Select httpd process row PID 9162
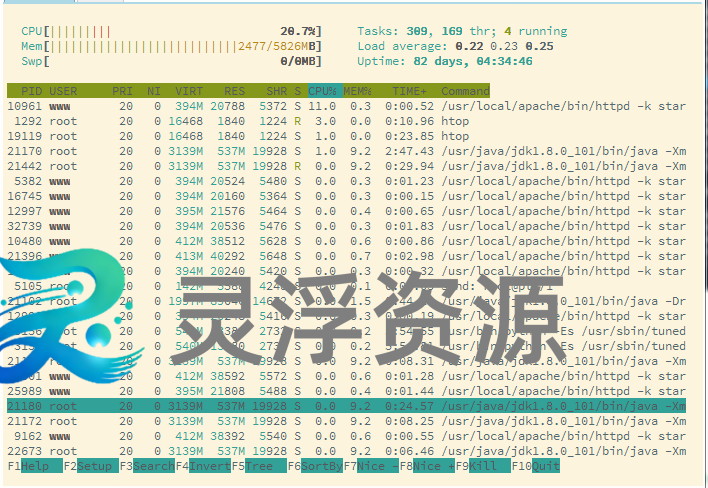Viewport: 708px width, 488px height. (346, 436)
